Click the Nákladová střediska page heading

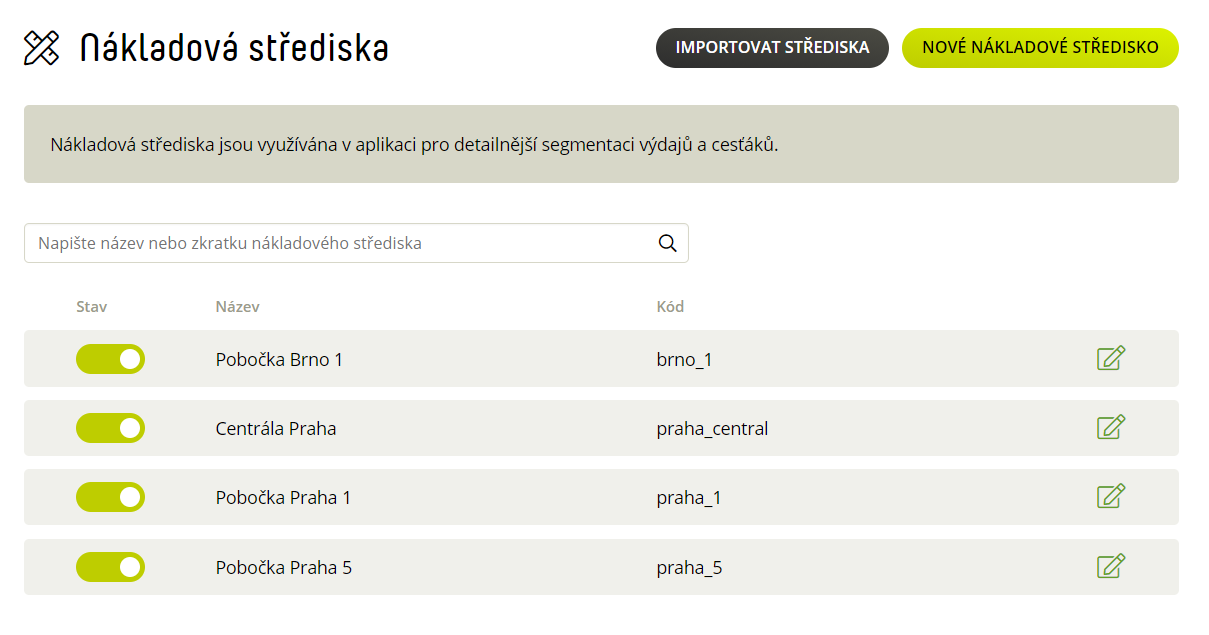pyautogui.click(x=234, y=48)
